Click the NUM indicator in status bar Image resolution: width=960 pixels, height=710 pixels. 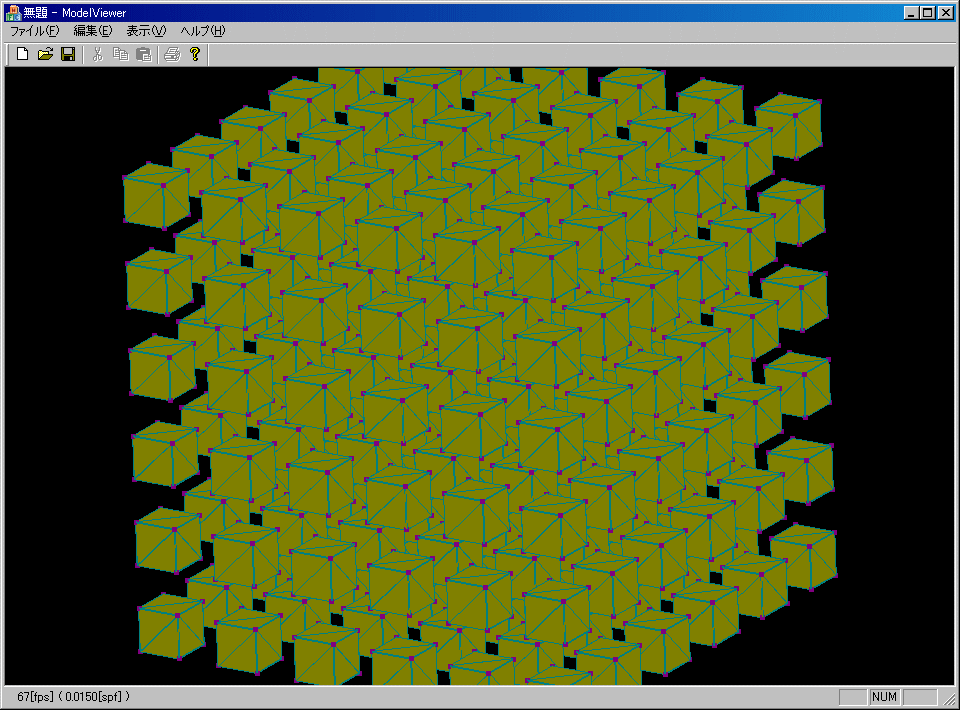tap(884, 697)
